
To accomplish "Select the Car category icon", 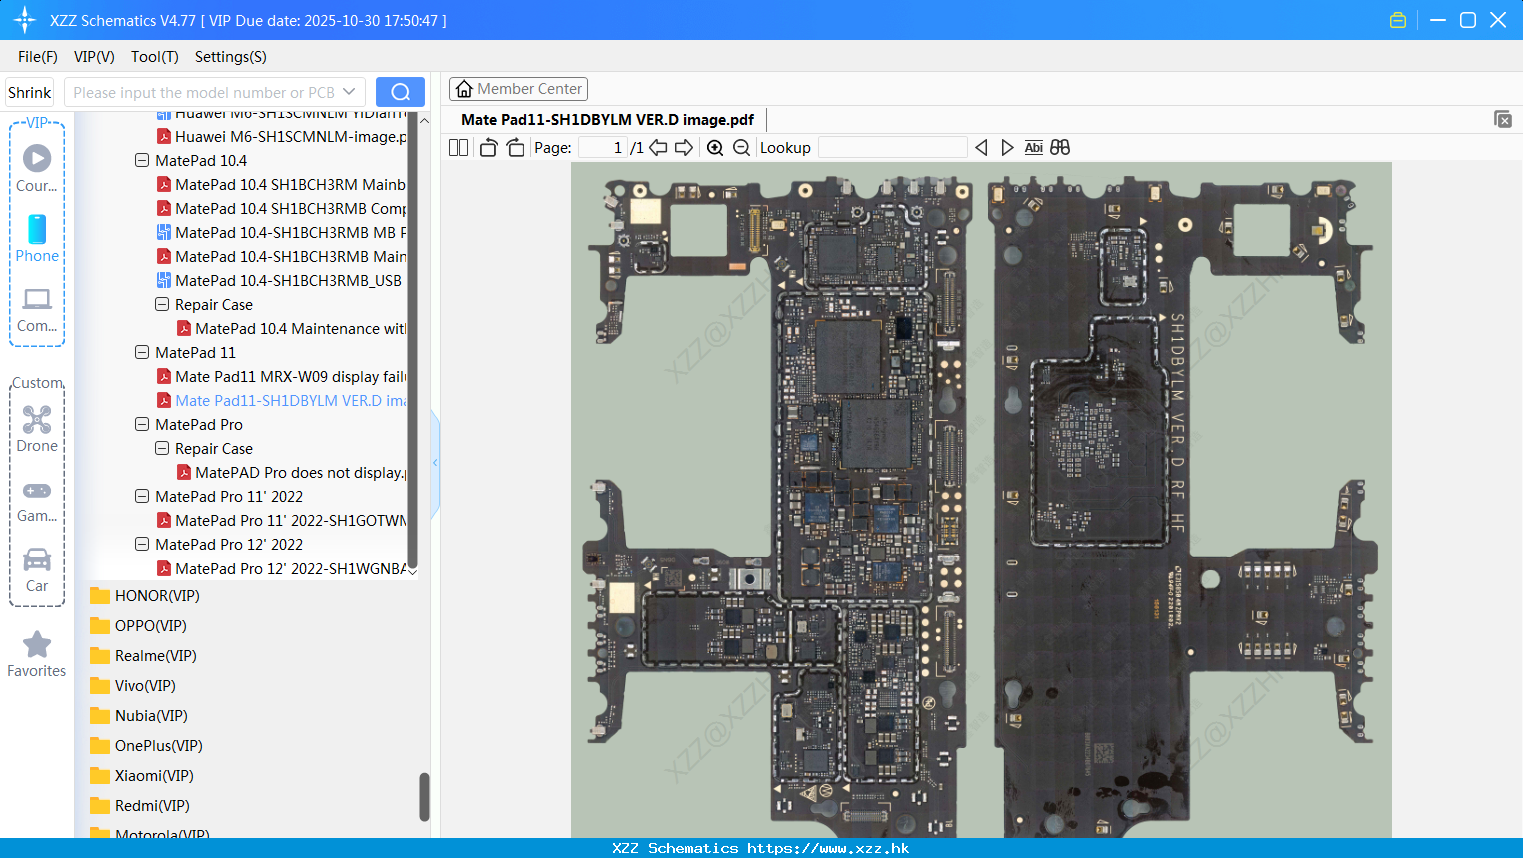I will point(37,570).
